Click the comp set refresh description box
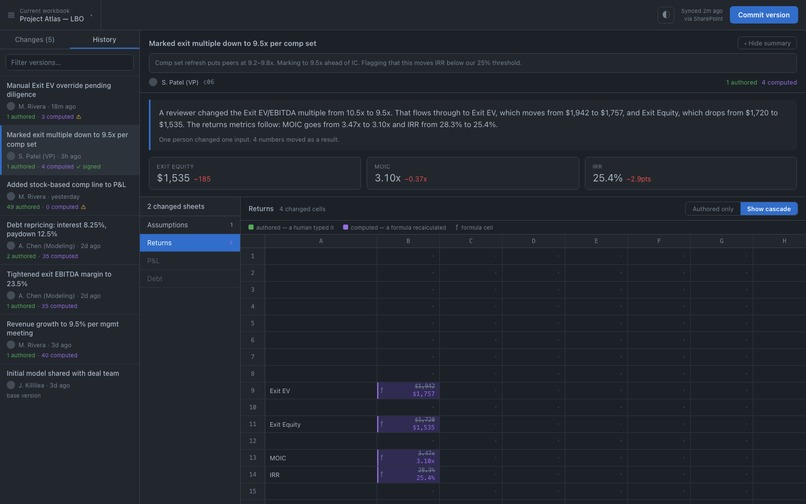Screen dimensions: 806x504 (473, 63)
